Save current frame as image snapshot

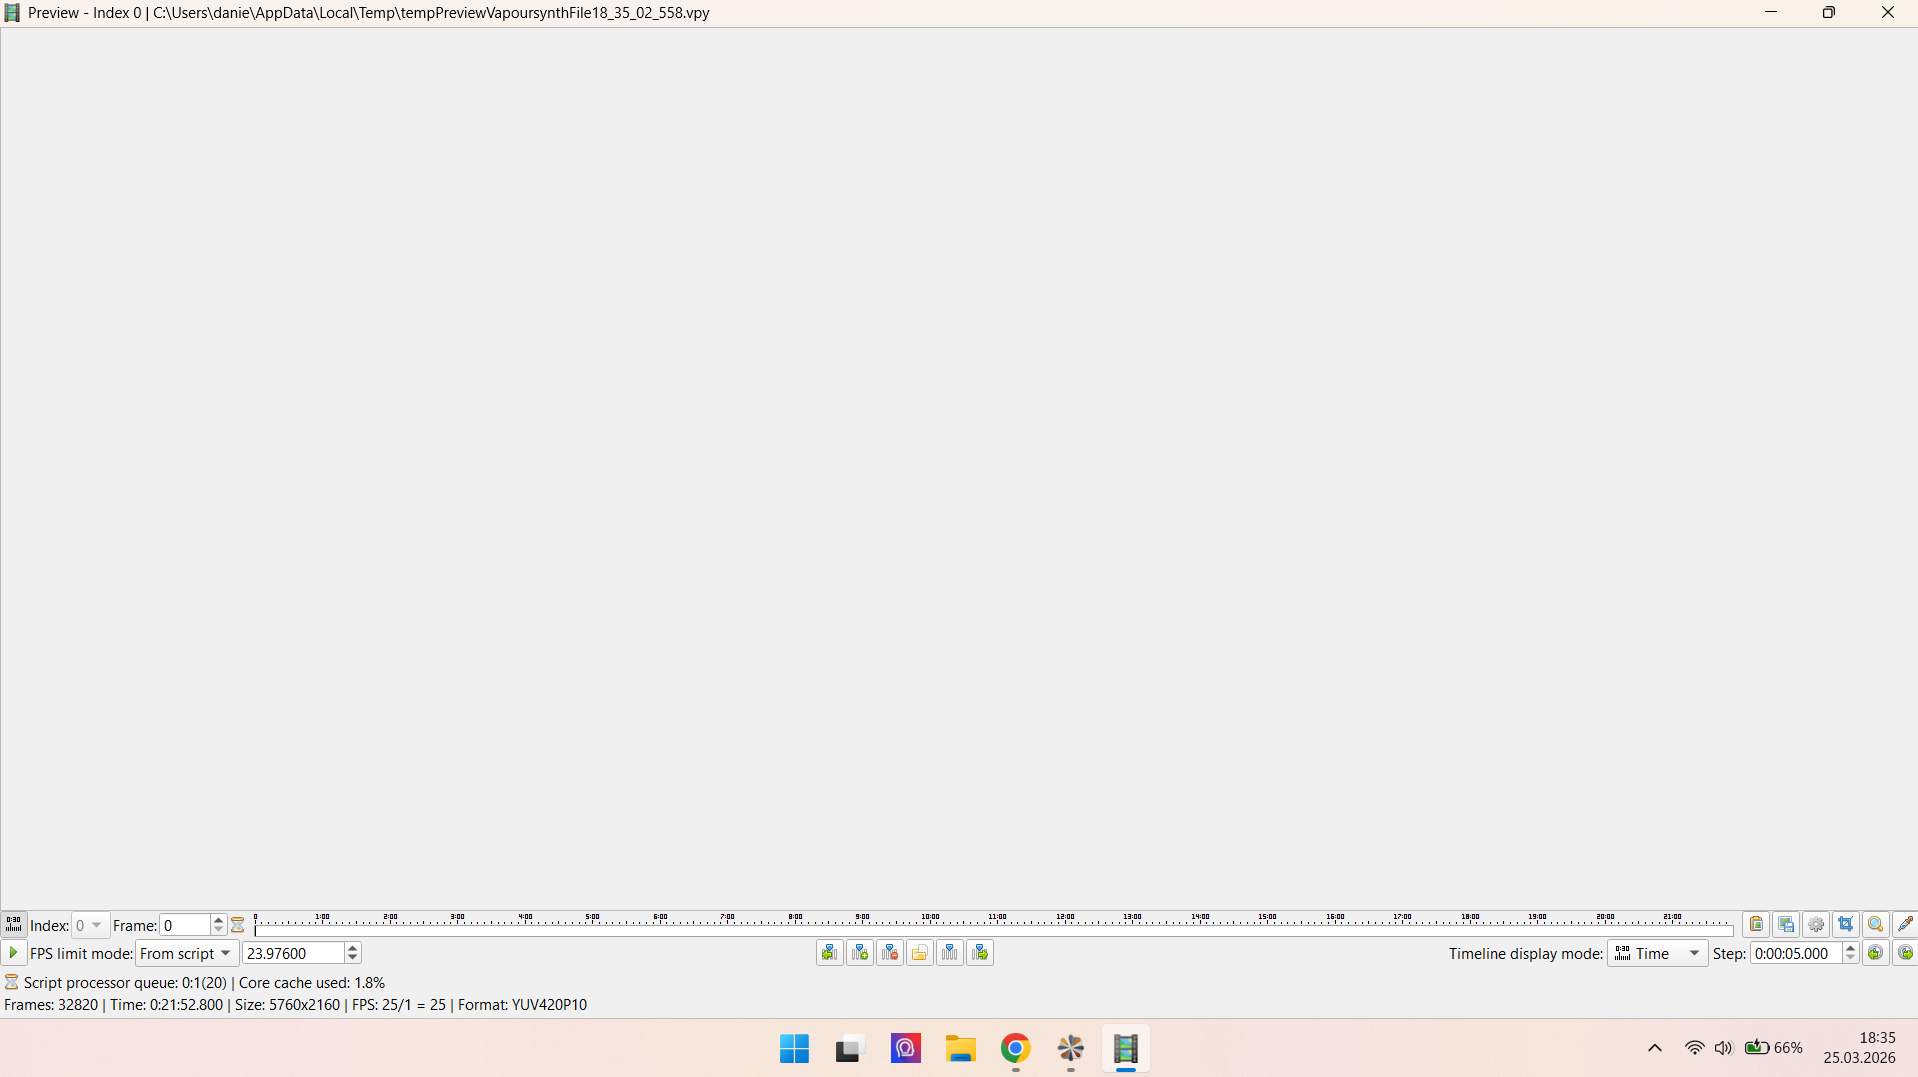1787,924
